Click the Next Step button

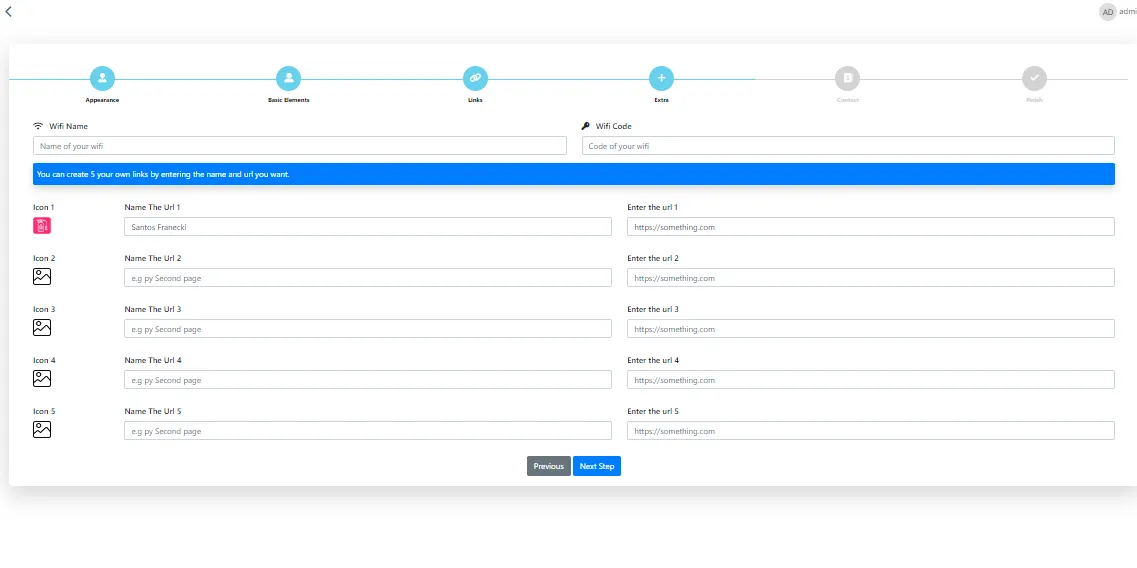point(597,466)
